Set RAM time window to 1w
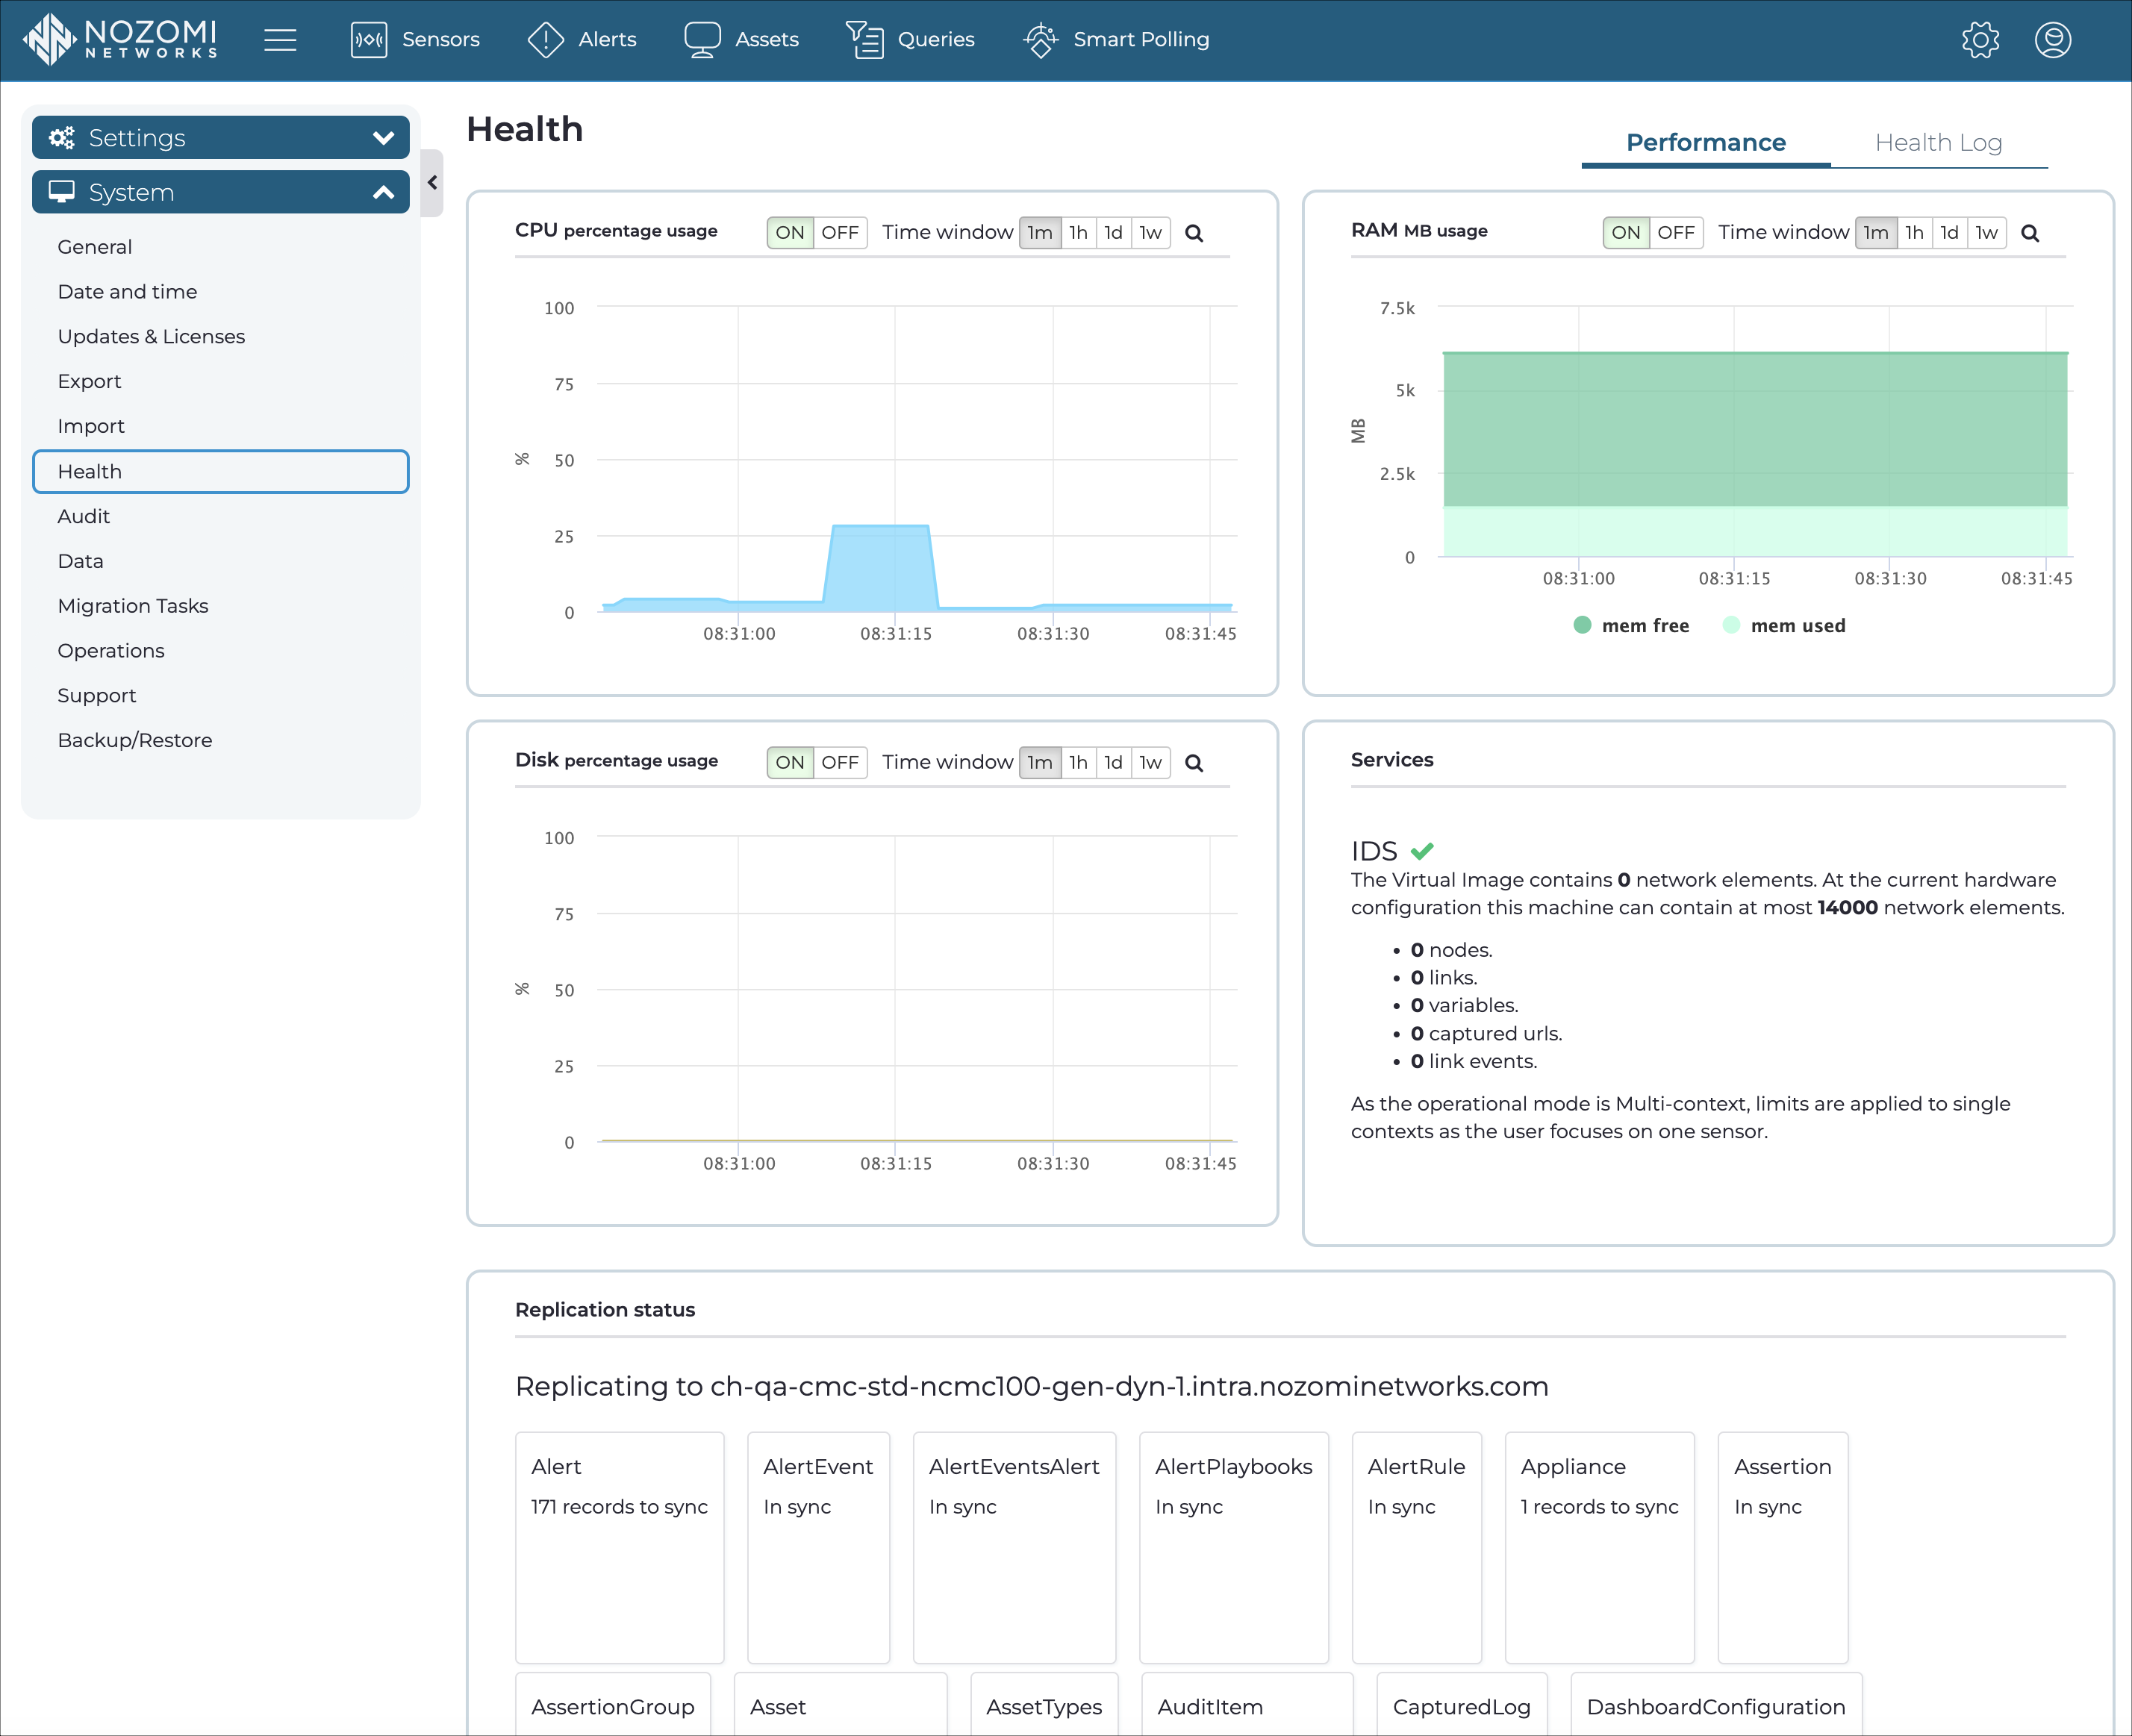This screenshot has width=2132, height=1736. [1987, 233]
